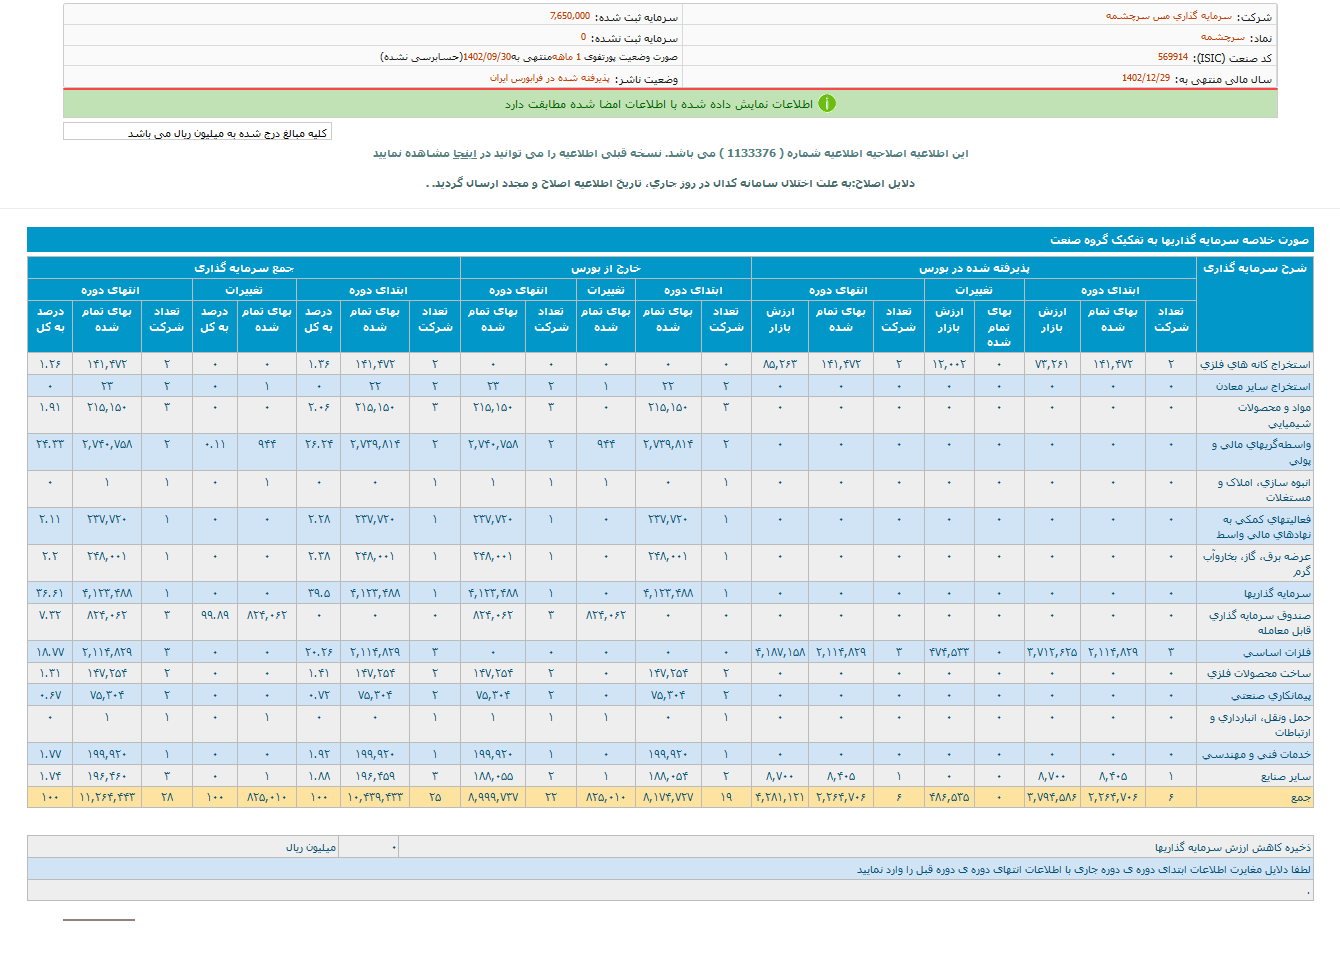Image resolution: width=1340 pixels, height=960 pixels.
Task: Select total row label 'جمع'
Action: coord(1300,797)
